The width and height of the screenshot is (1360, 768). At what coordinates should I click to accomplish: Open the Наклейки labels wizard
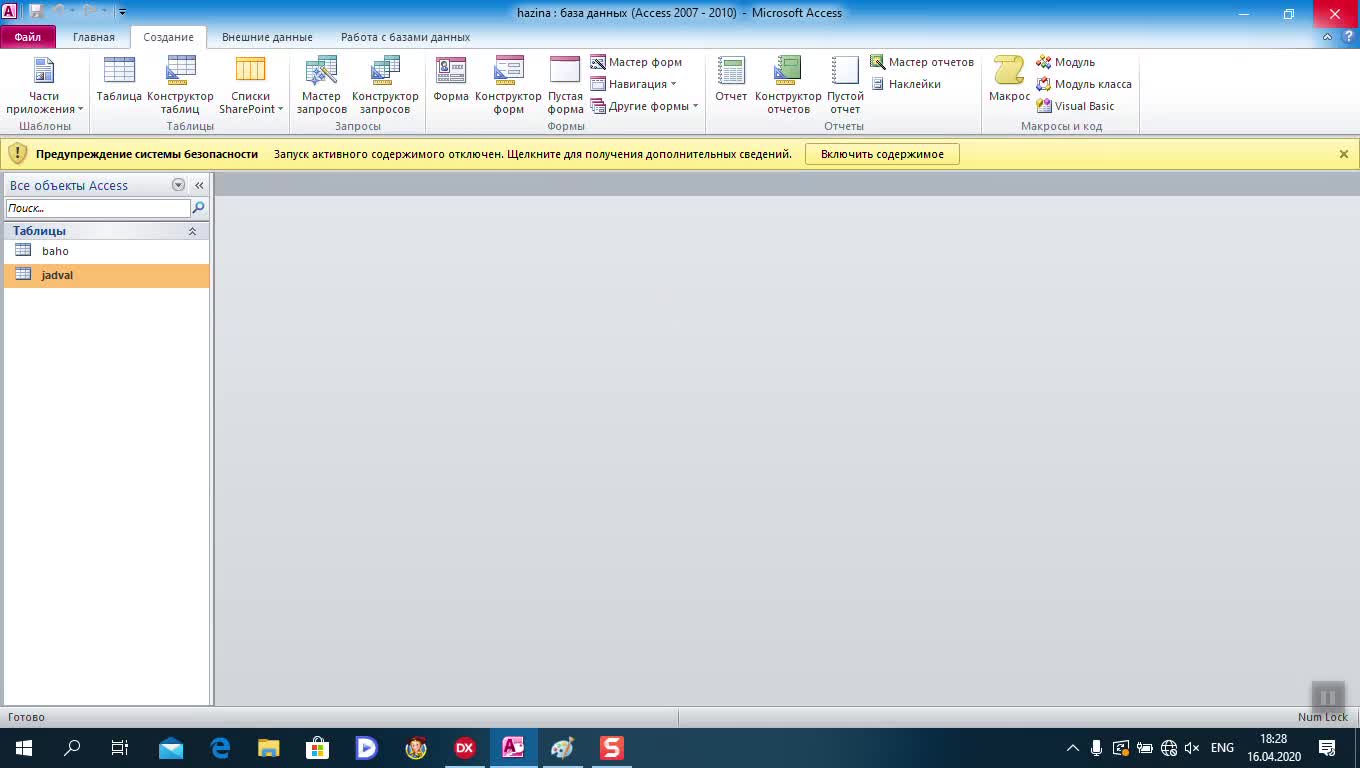(906, 84)
